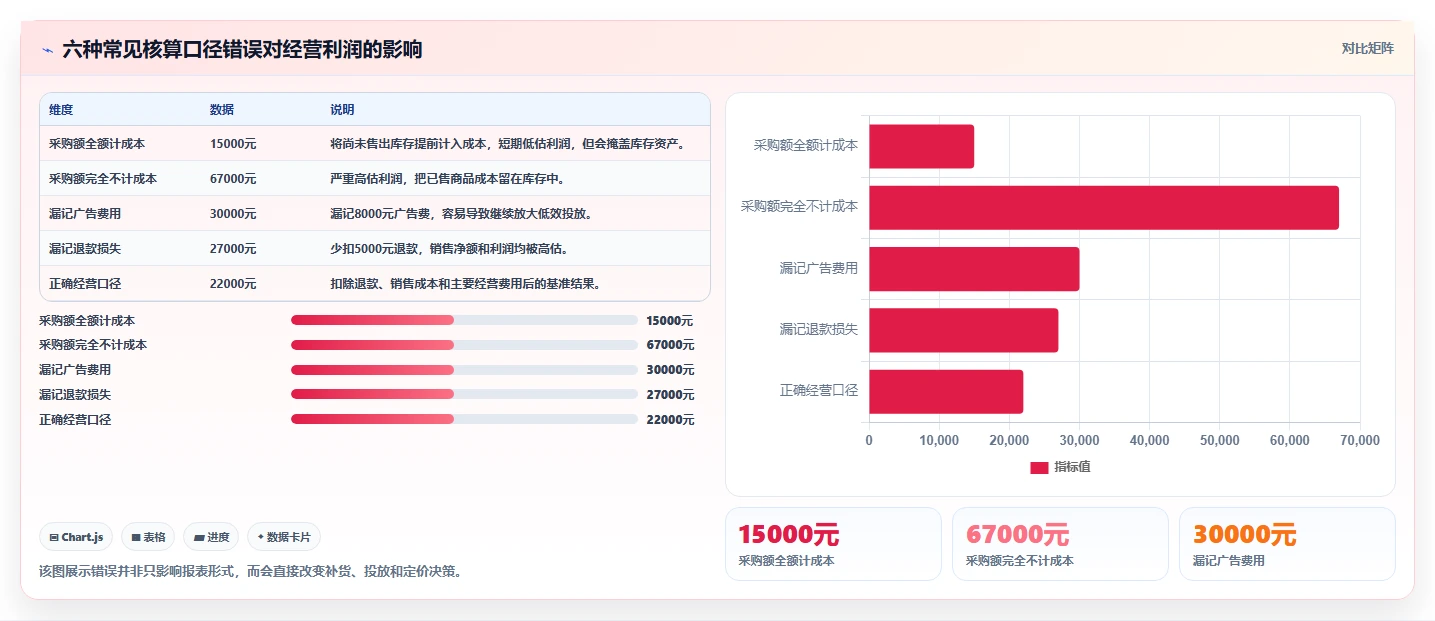This screenshot has height=621, width=1435.
Task: Open the 15000元 data card
Action: point(833,544)
